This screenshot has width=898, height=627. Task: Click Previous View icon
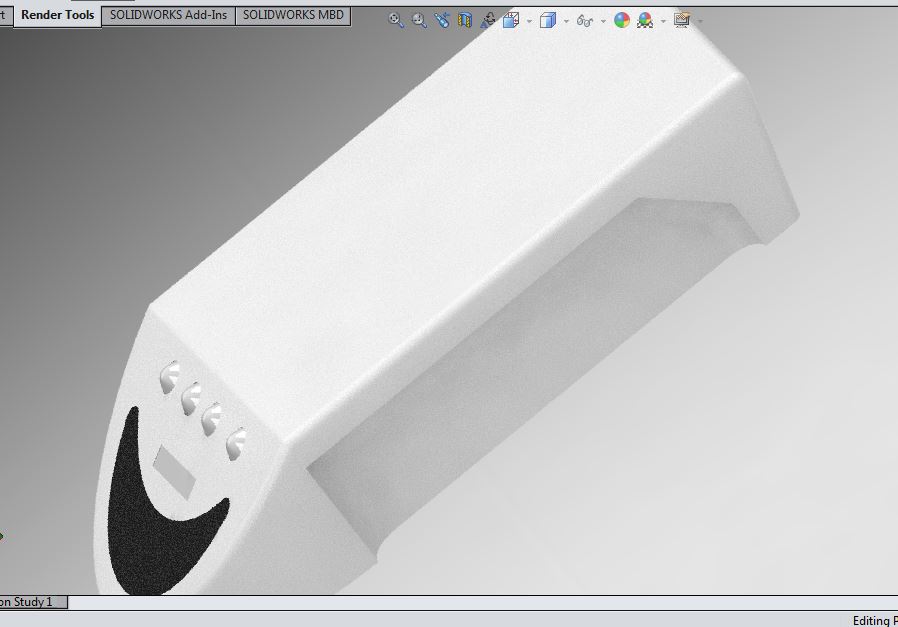442,21
